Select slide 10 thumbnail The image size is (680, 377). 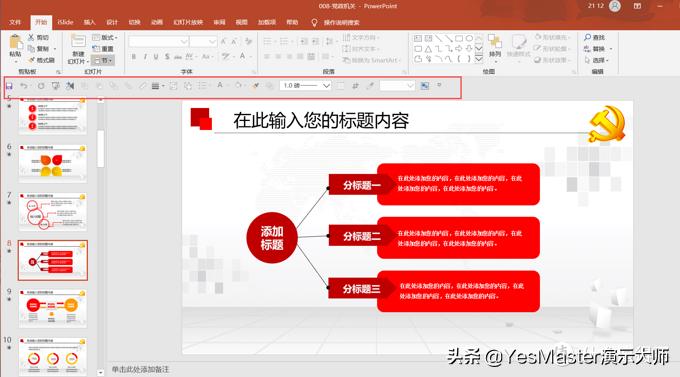pyautogui.click(x=52, y=357)
